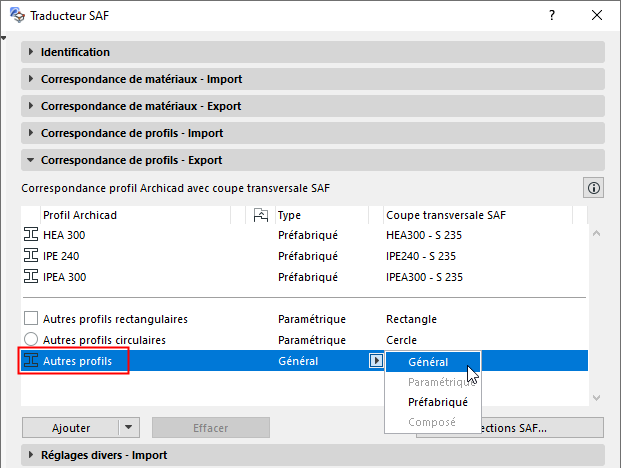This screenshot has height=468, width=621.
Task: Click Préfabriqué type of IPEA 300
Action: click(x=308, y=277)
